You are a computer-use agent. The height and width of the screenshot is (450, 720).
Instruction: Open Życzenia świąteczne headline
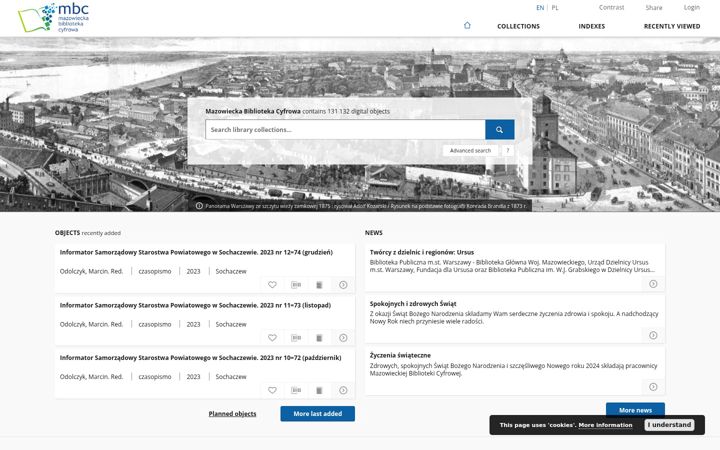coord(400,355)
